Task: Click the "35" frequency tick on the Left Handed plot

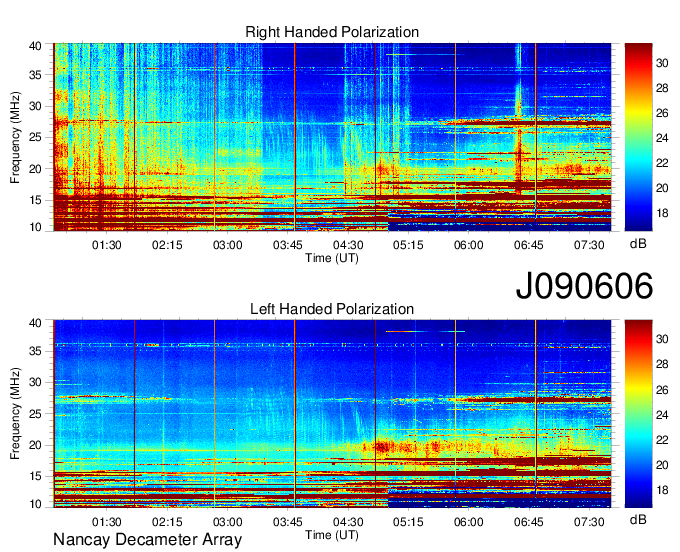Action: click(35, 352)
